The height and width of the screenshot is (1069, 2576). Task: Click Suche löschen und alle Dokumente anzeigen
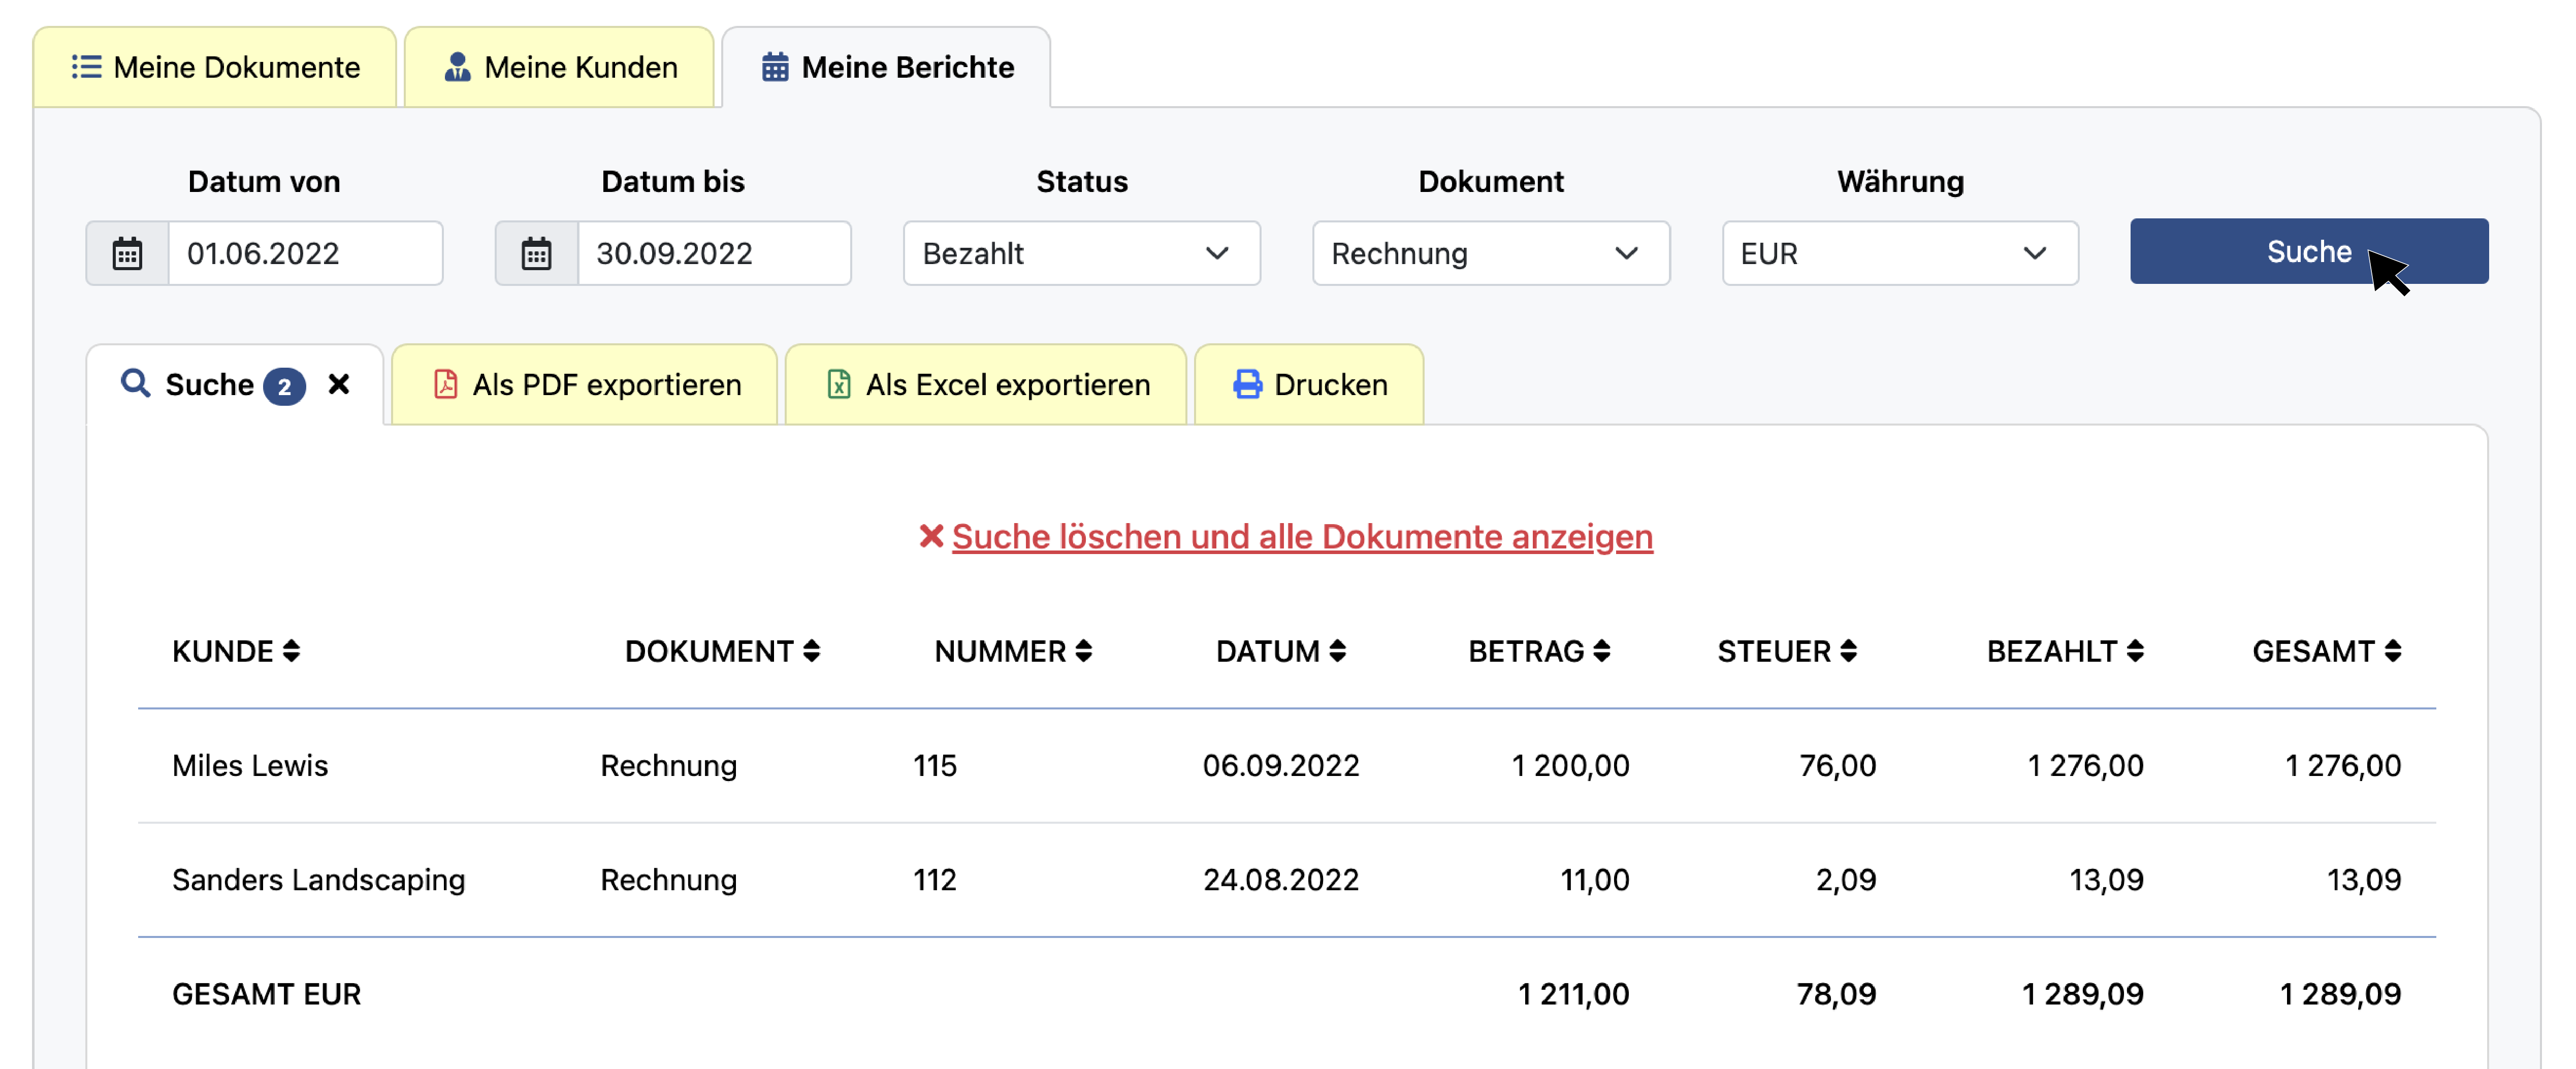(x=1302, y=537)
